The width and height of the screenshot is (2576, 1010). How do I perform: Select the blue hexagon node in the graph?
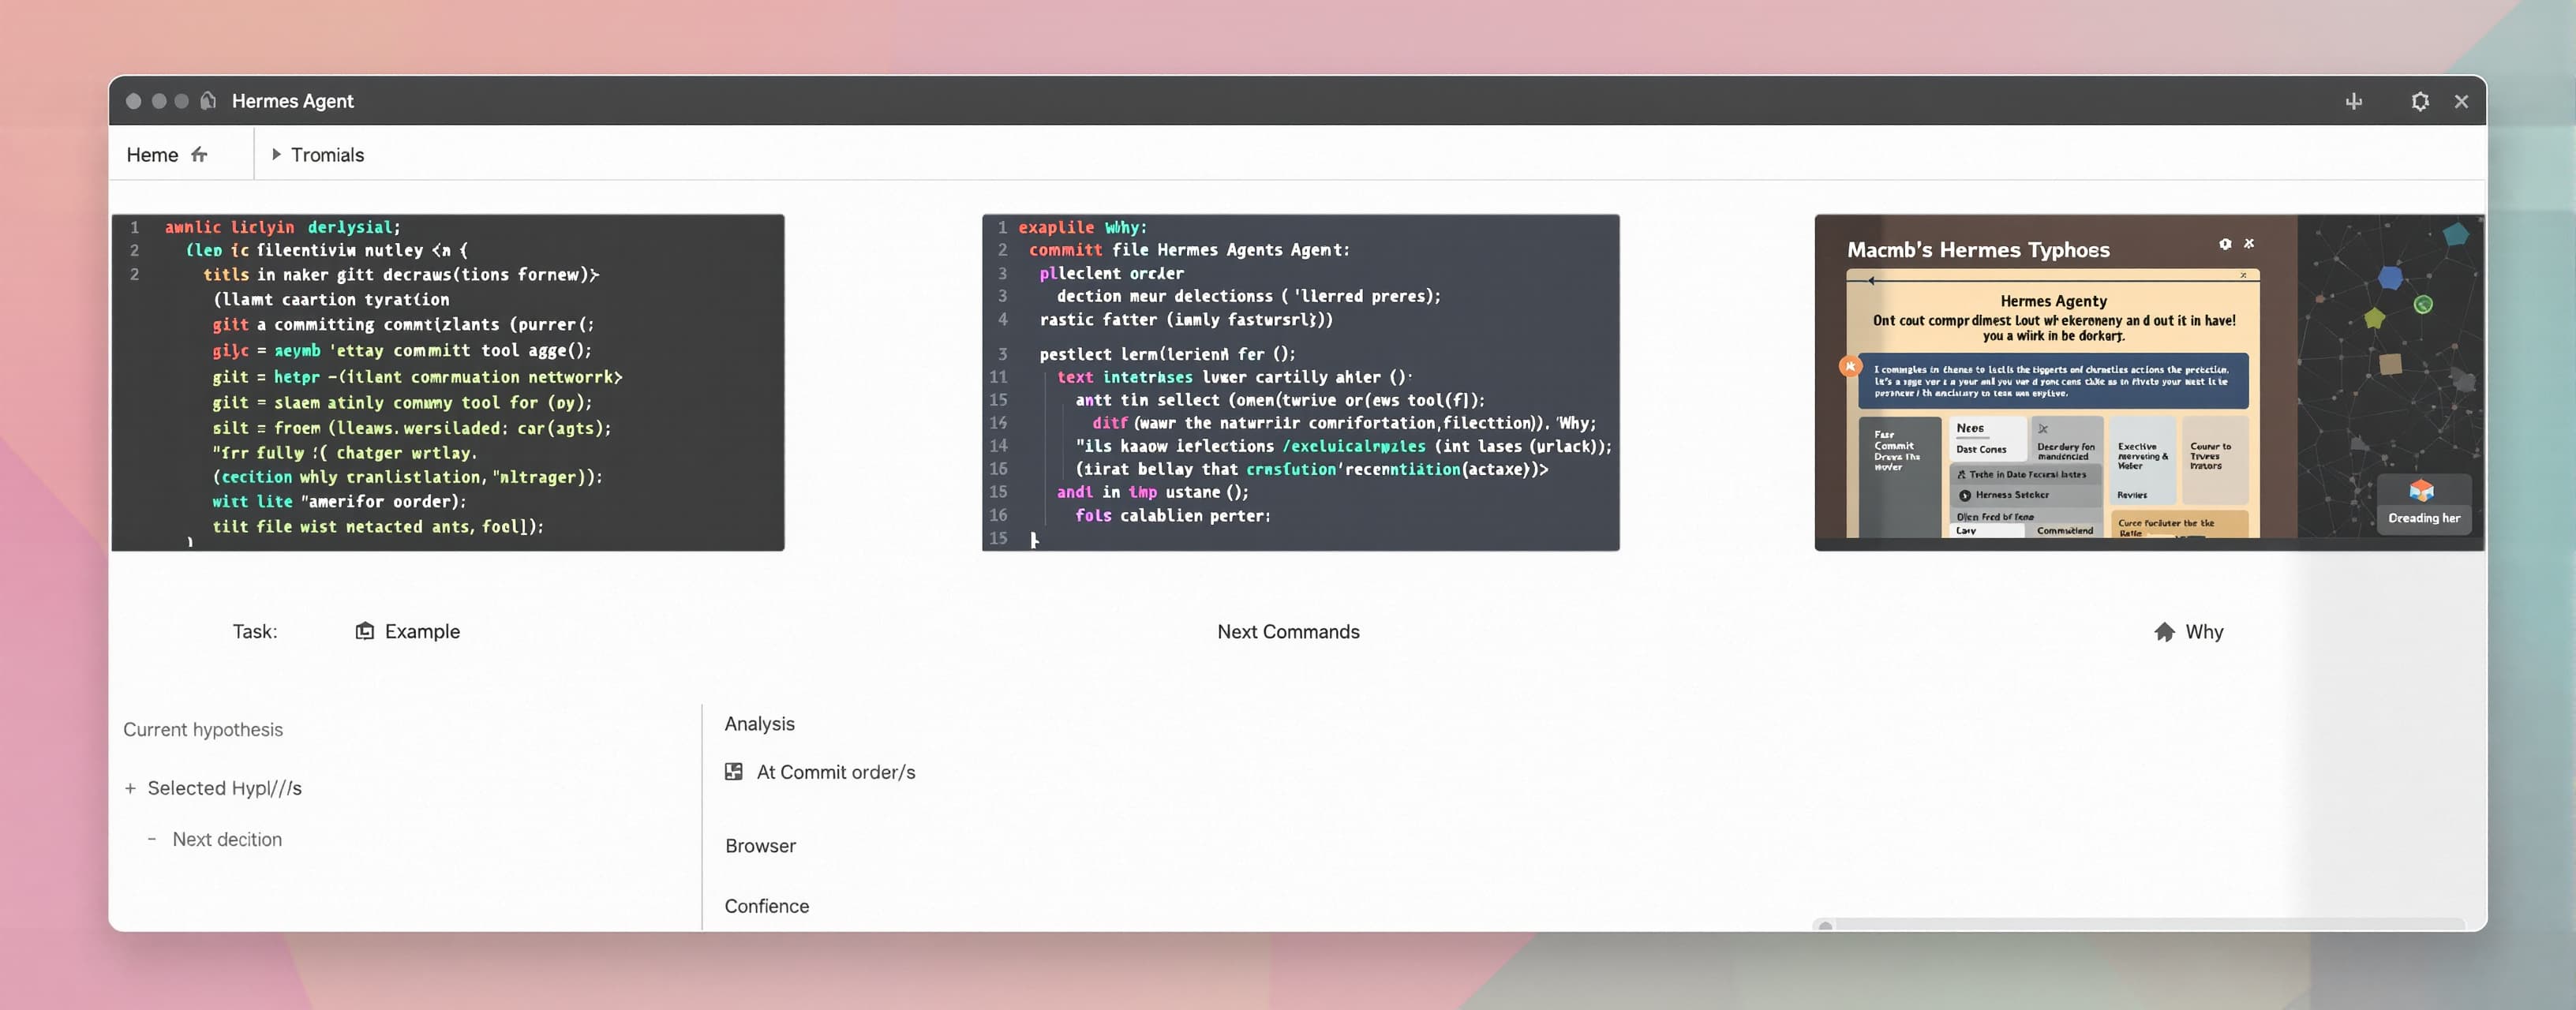pos(2390,277)
